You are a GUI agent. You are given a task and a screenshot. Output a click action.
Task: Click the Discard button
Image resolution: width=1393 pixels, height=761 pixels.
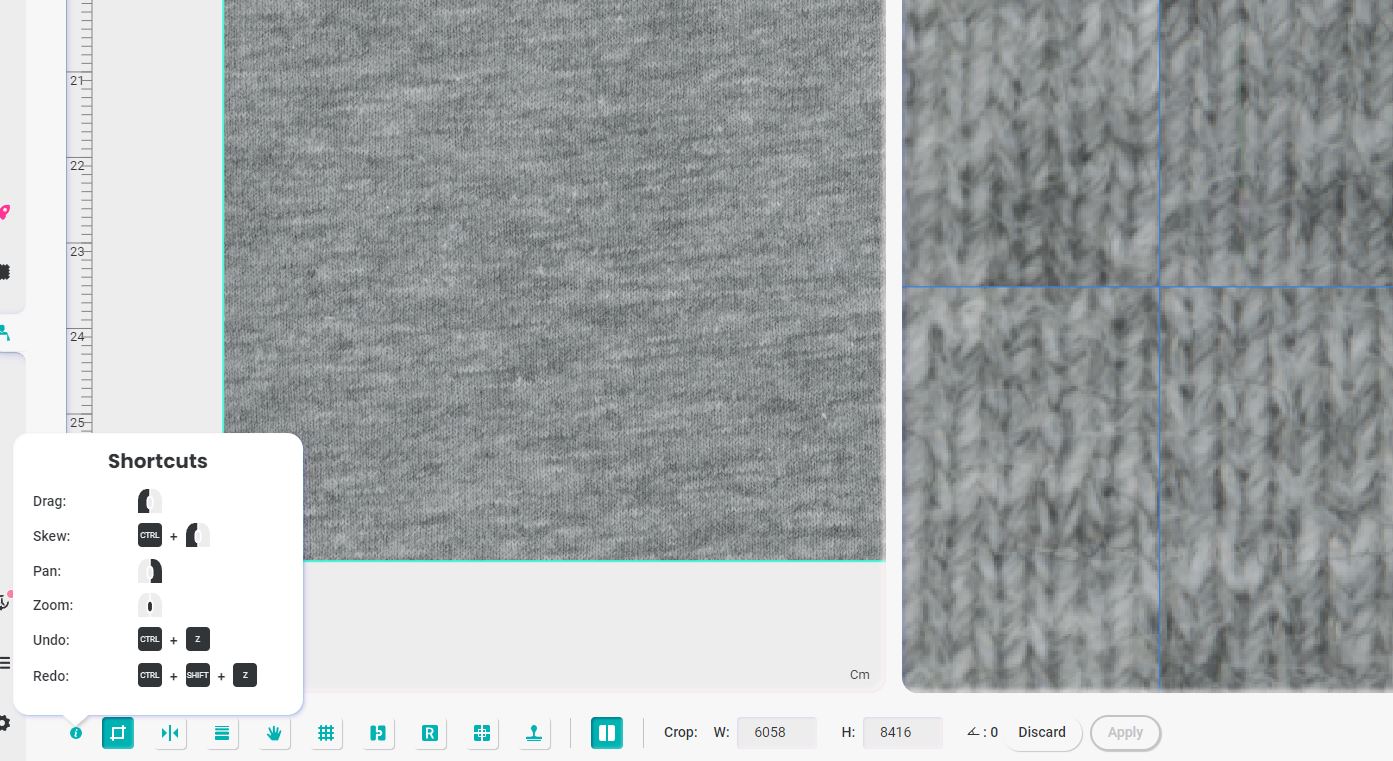click(1042, 733)
